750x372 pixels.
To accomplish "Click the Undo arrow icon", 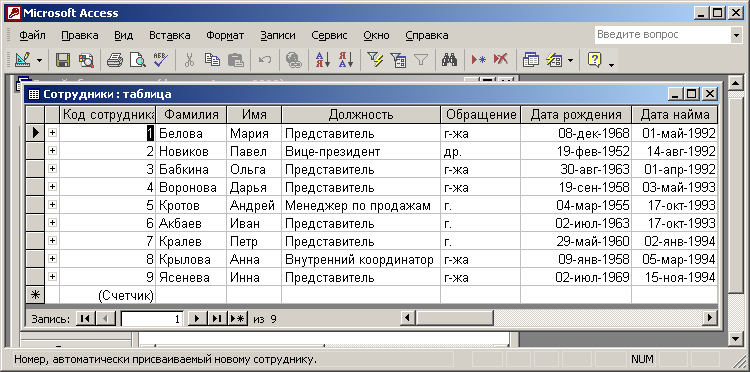I will (x=265, y=60).
